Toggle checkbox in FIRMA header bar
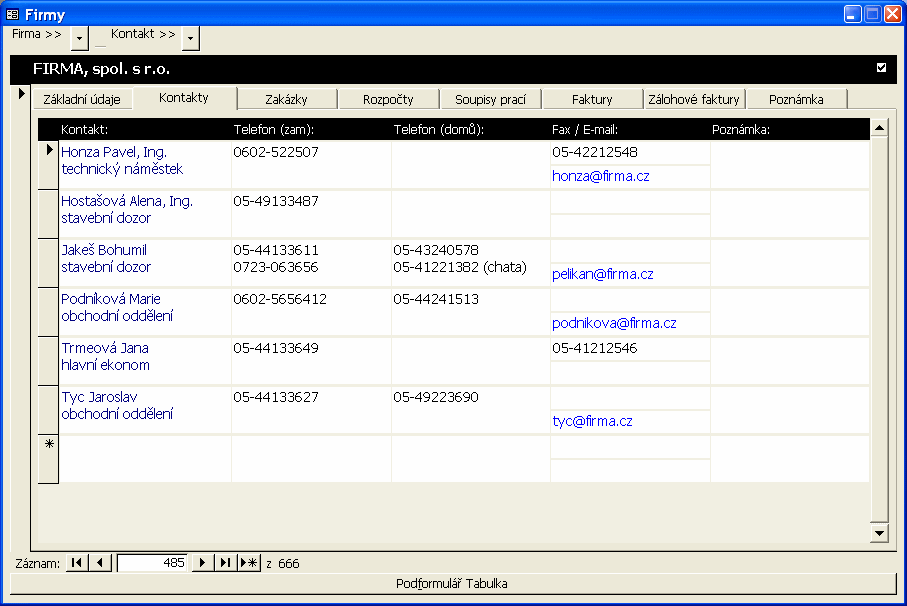 pyautogui.click(x=881, y=68)
